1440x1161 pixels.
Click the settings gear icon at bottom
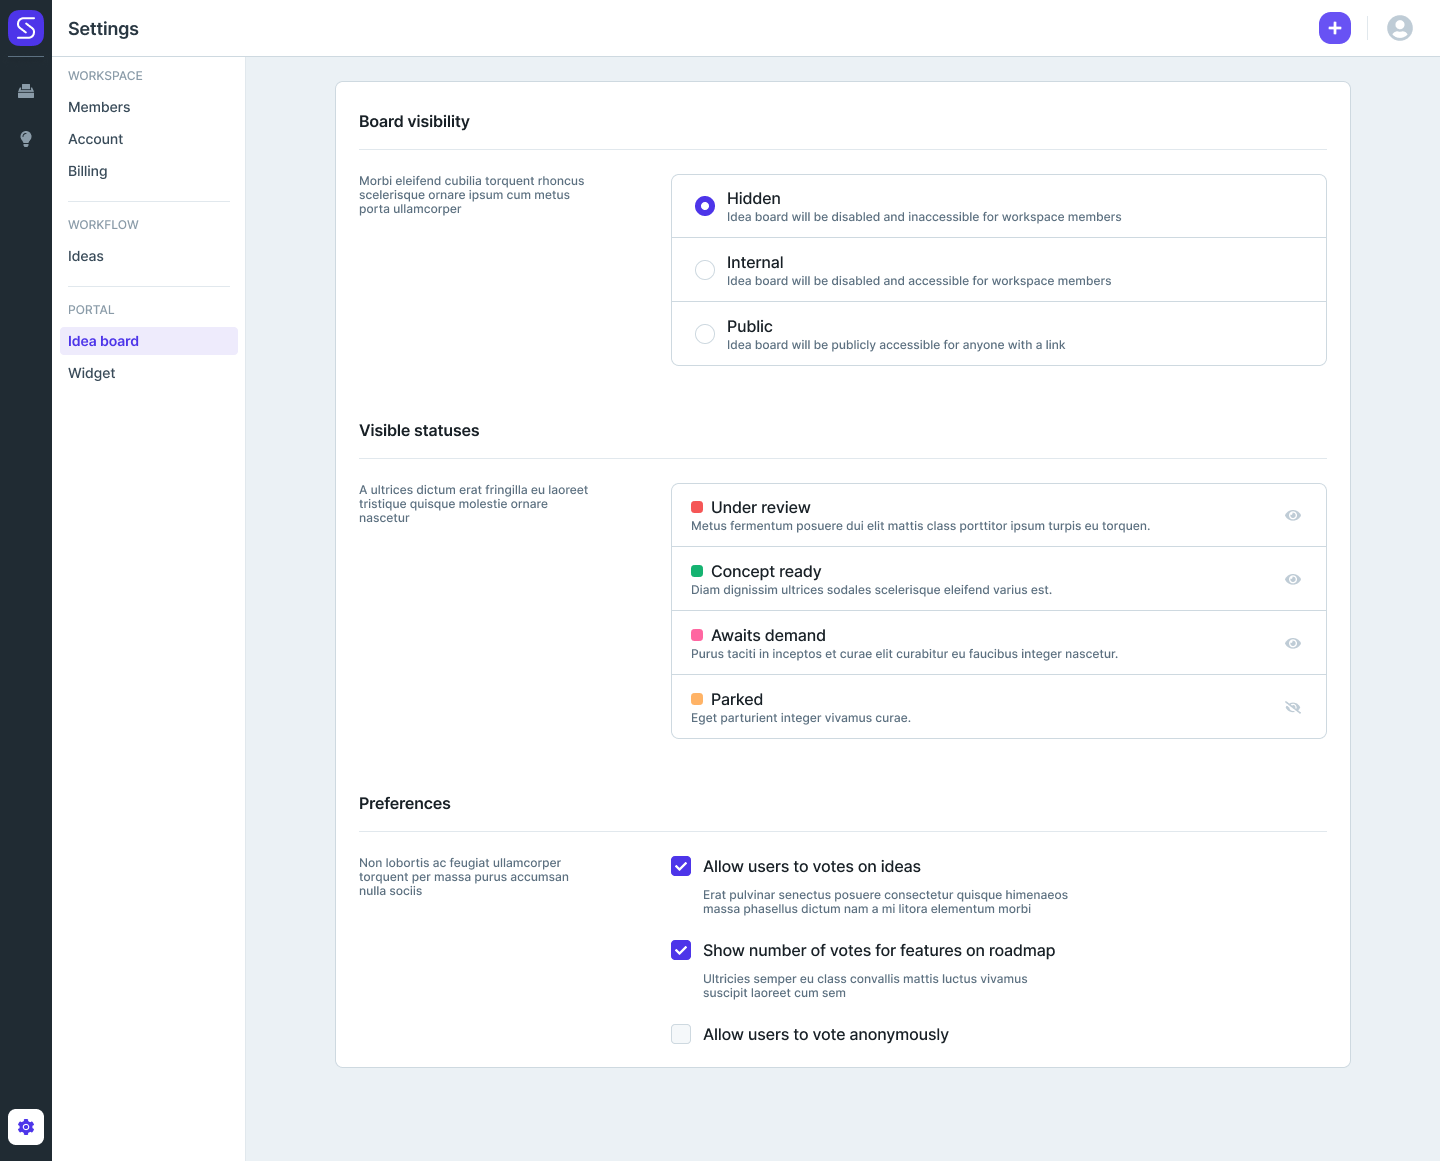26,1127
